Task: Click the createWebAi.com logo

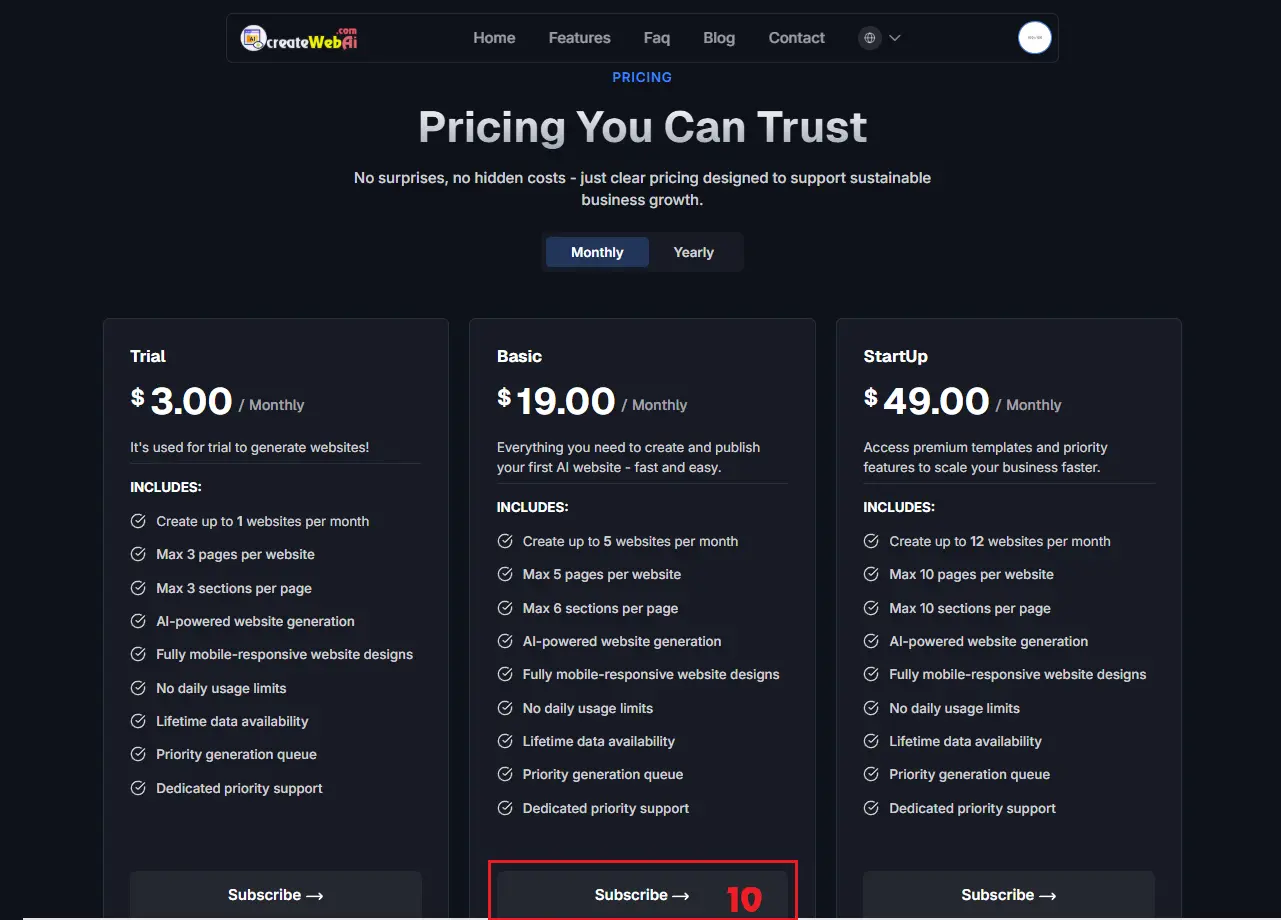Action: (x=298, y=37)
